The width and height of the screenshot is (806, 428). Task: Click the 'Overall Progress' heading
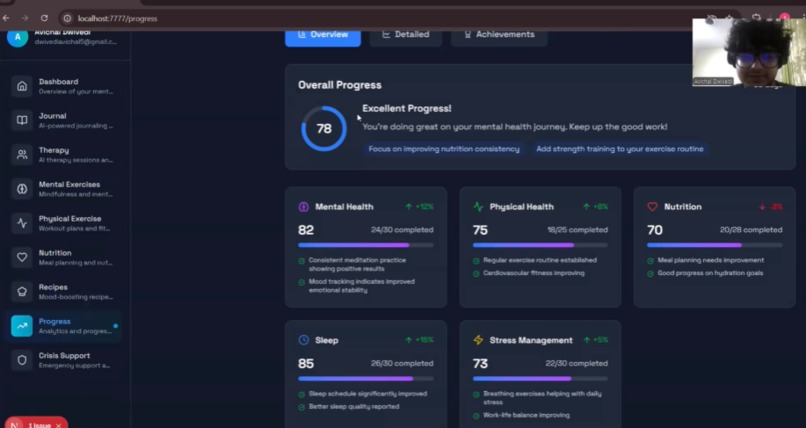[x=340, y=85]
